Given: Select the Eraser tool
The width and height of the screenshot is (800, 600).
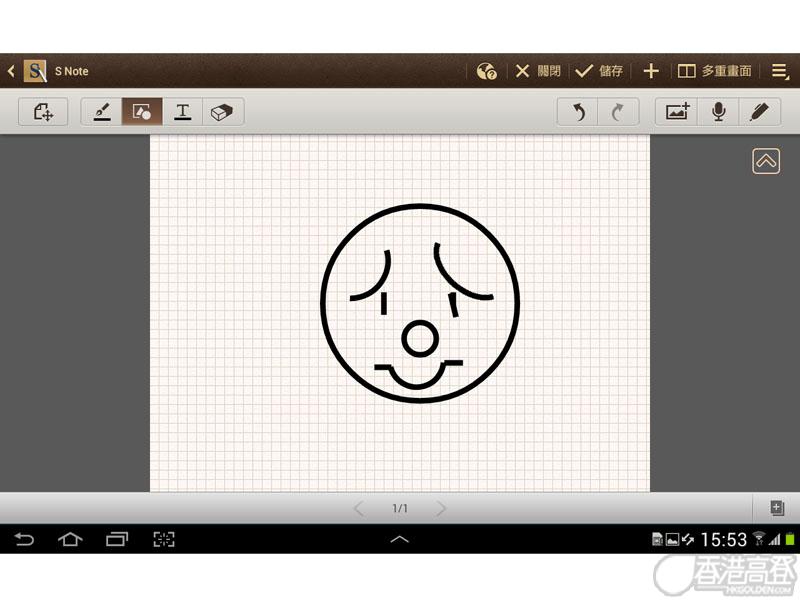Looking at the screenshot, I should click(223, 112).
